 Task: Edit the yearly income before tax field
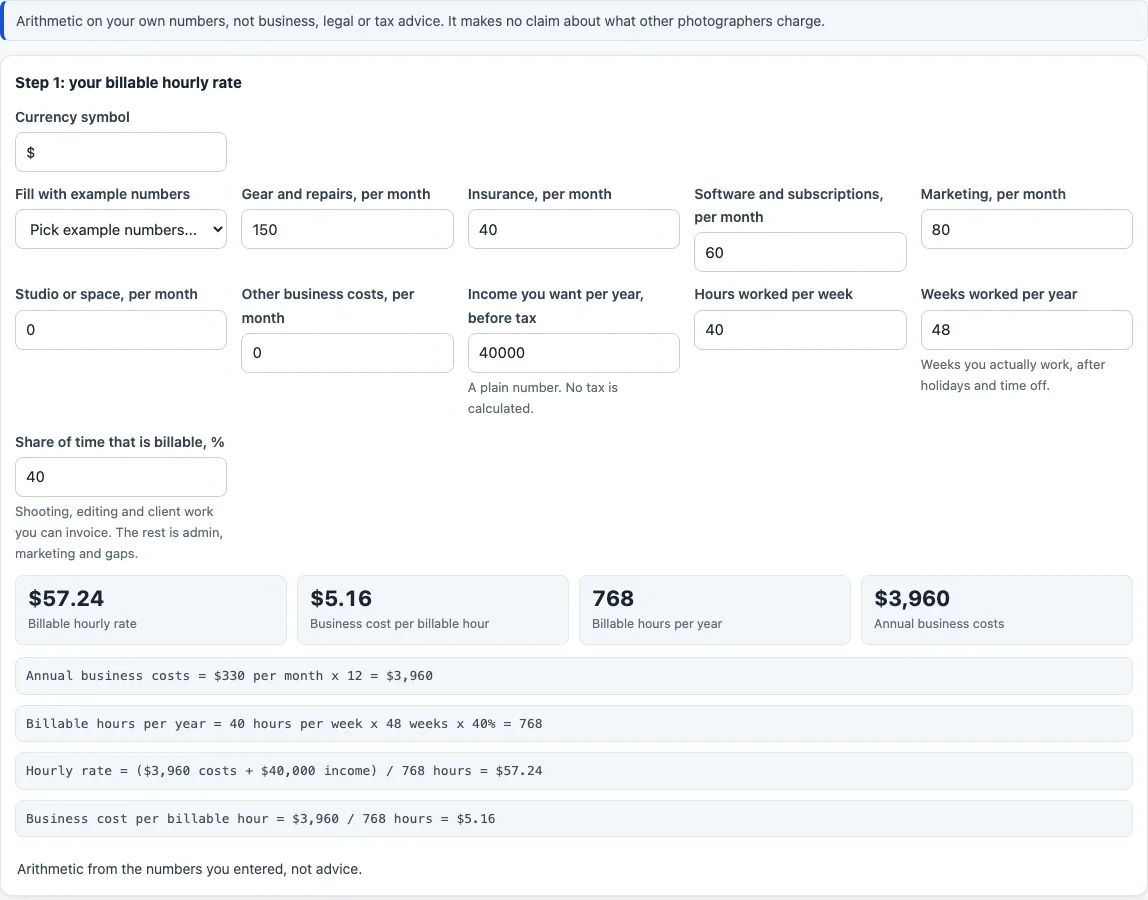[x=573, y=353]
